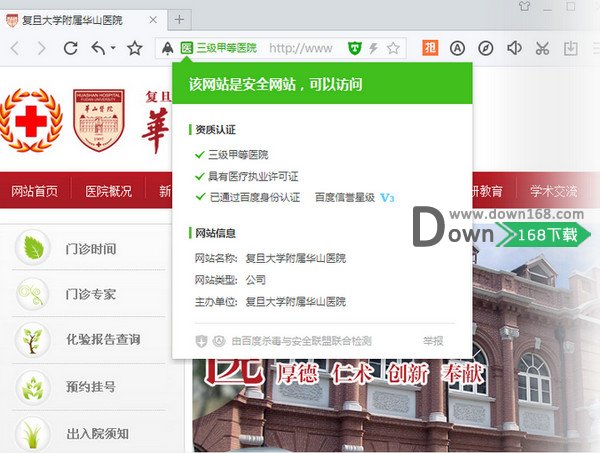Click the lightning bolt speed mode icon
Image resolution: width=600 pixels, height=453 pixels.
click(373, 48)
